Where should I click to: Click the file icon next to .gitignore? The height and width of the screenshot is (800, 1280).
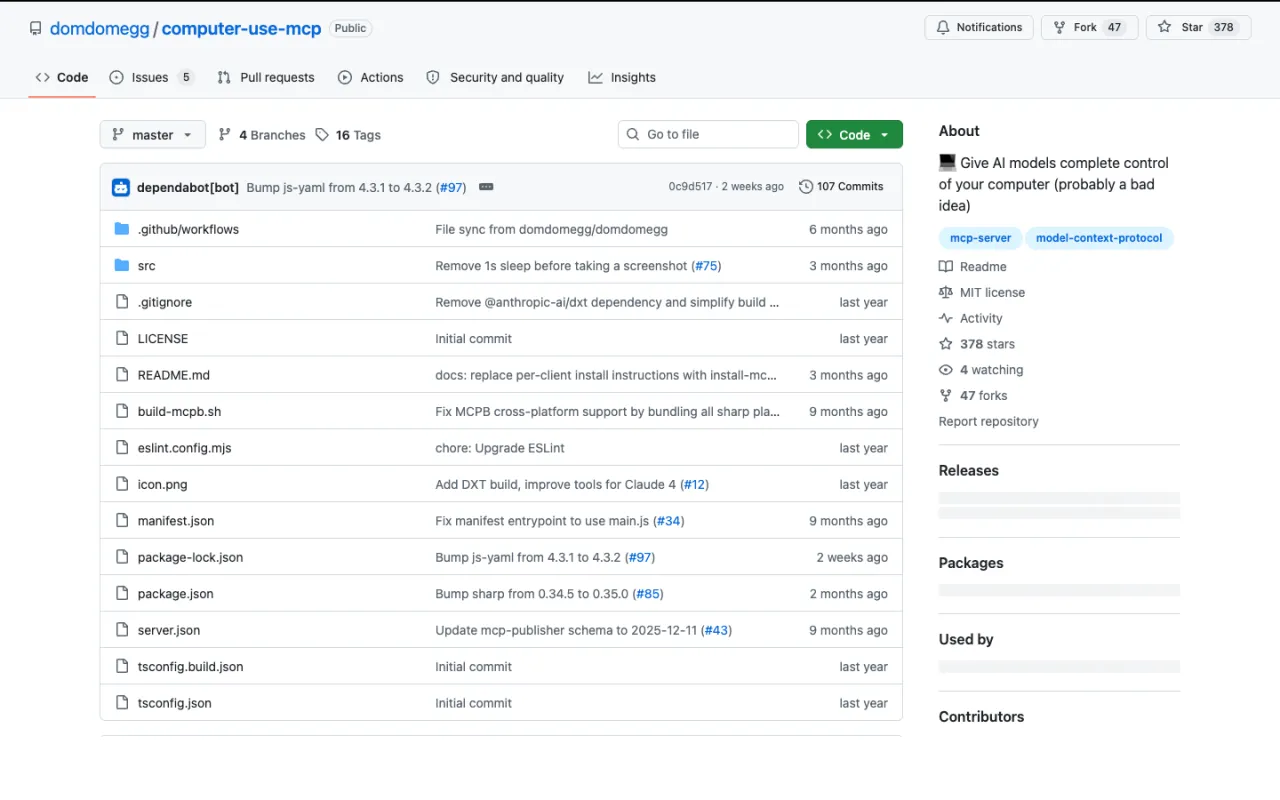coord(122,302)
